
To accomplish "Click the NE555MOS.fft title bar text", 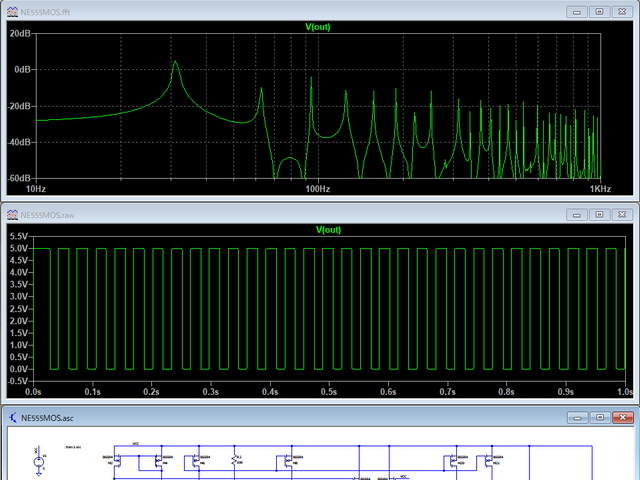I will (x=45, y=12).
